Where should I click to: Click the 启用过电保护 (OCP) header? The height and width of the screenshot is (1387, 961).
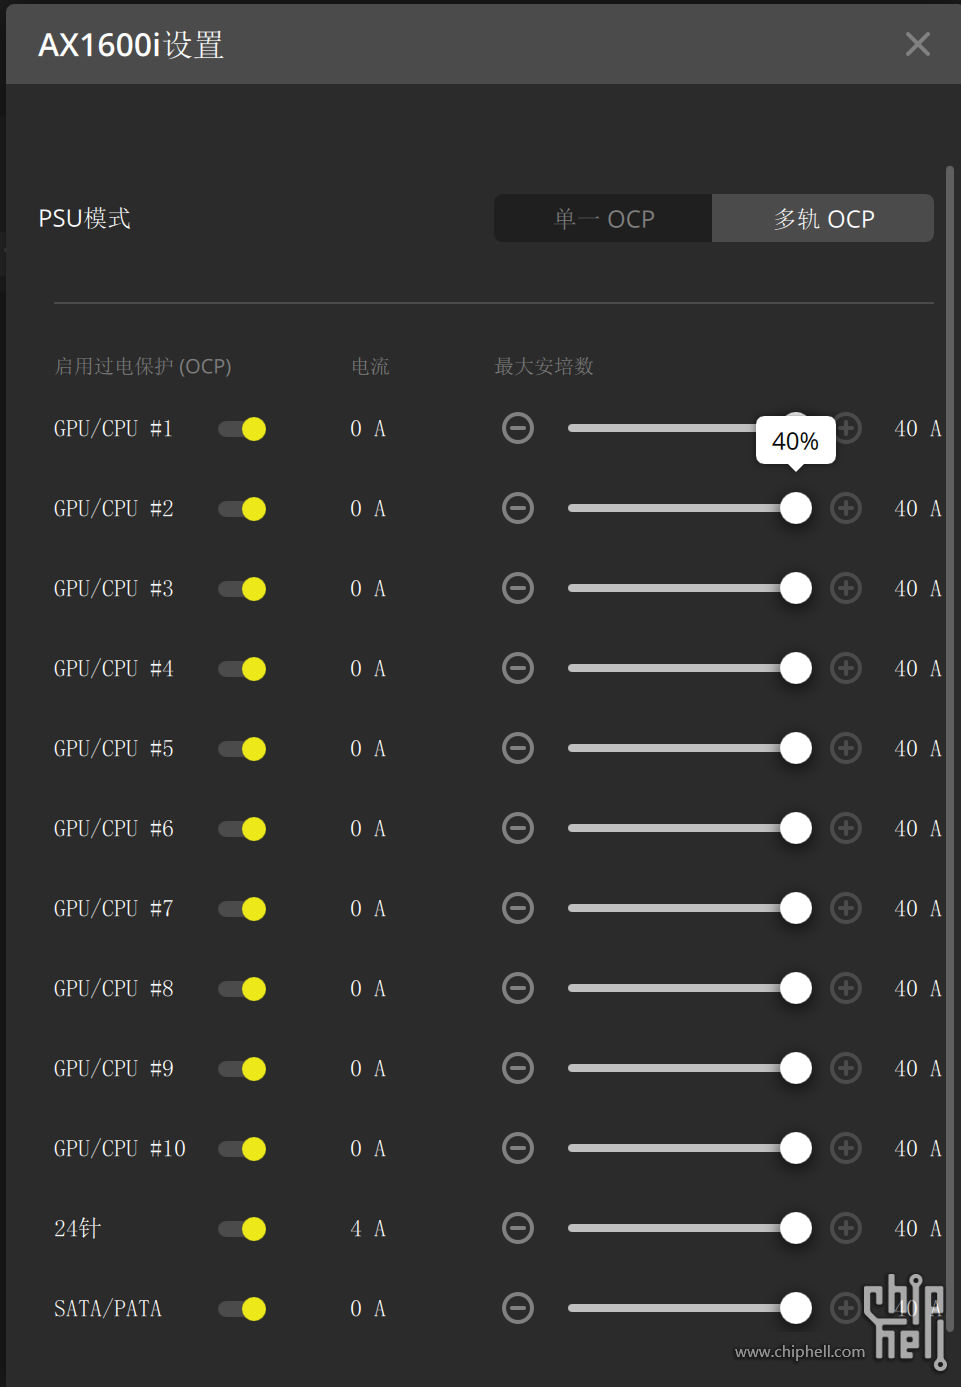[x=143, y=366]
